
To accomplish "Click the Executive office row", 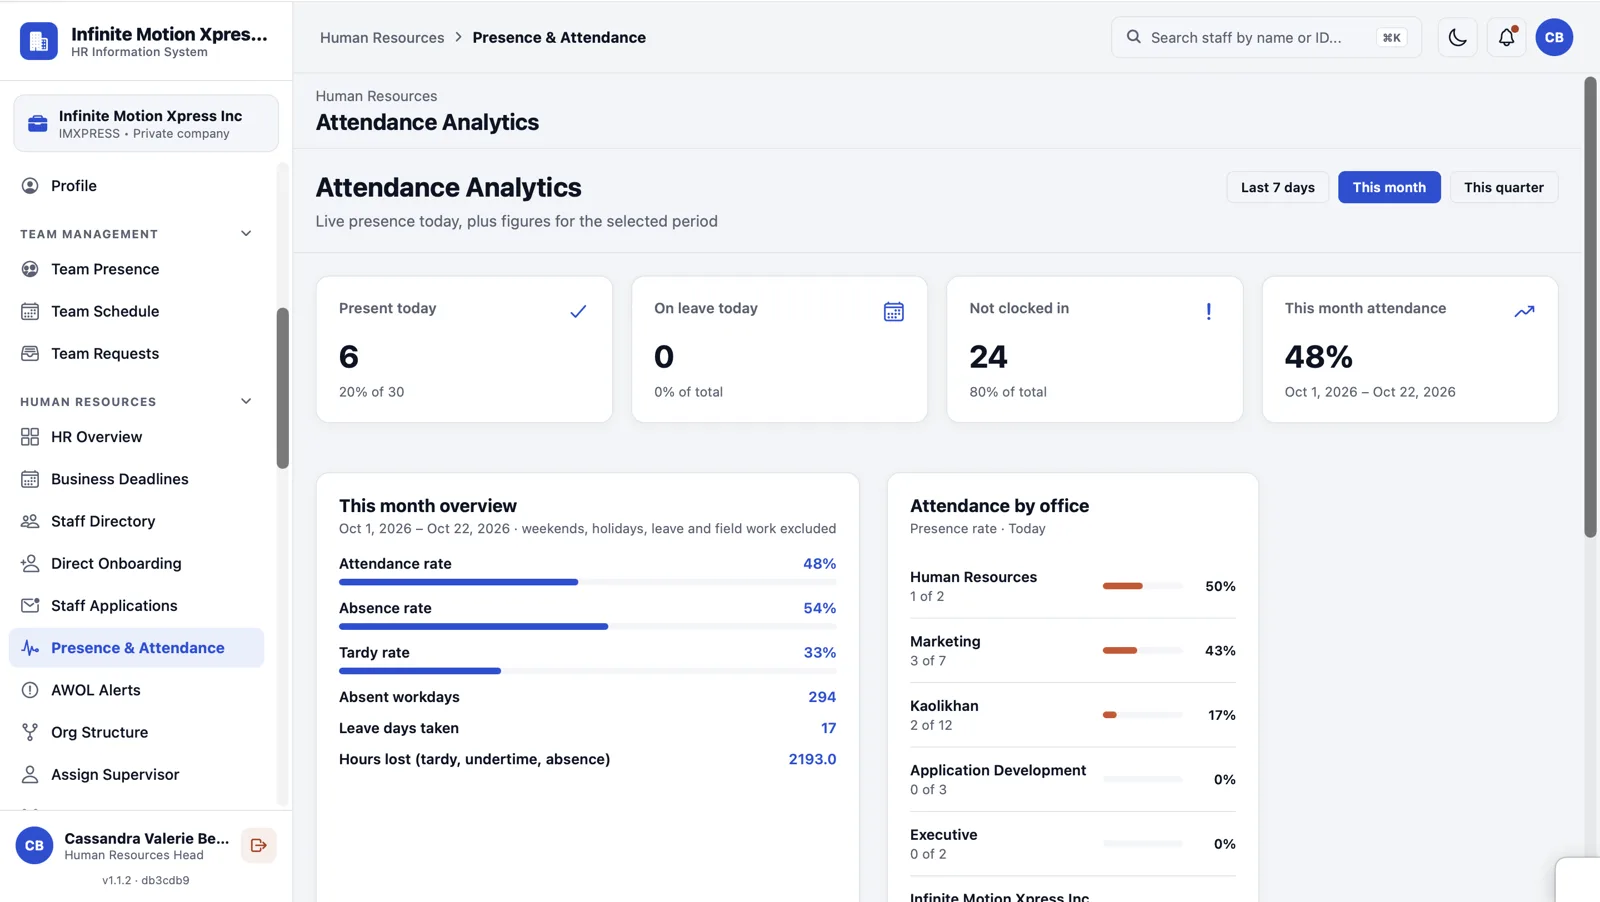I will coord(1072,844).
